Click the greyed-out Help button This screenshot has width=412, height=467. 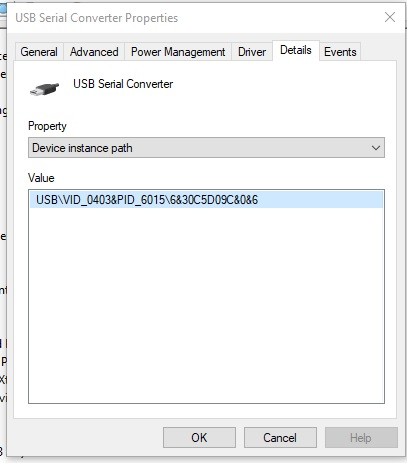tap(361, 437)
